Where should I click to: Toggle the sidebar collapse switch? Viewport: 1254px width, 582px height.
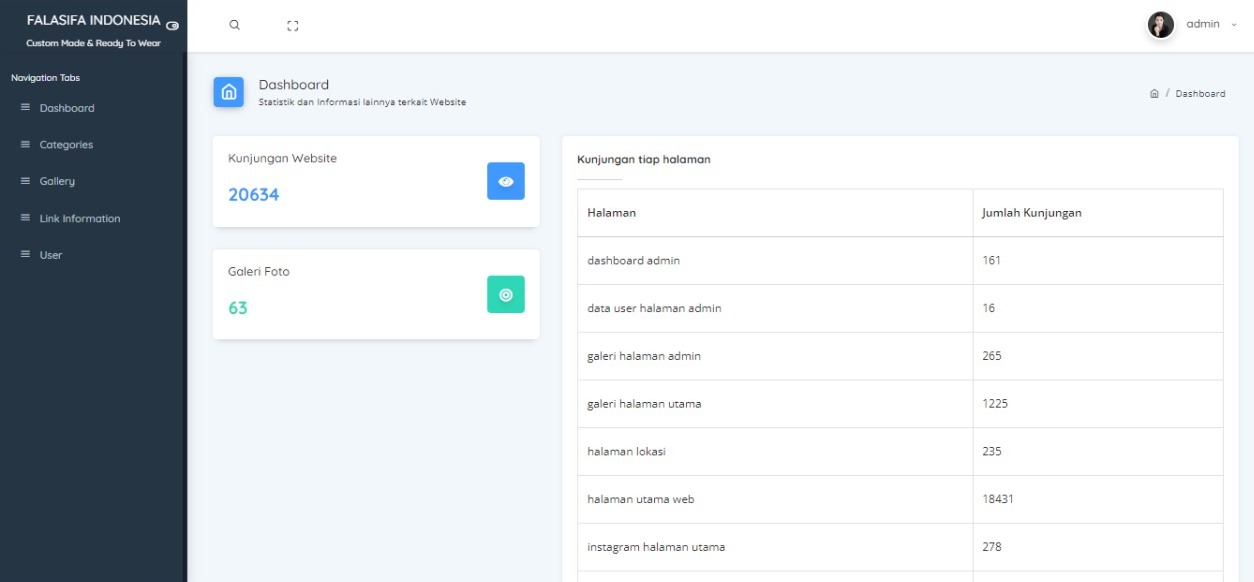click(173, 25)
